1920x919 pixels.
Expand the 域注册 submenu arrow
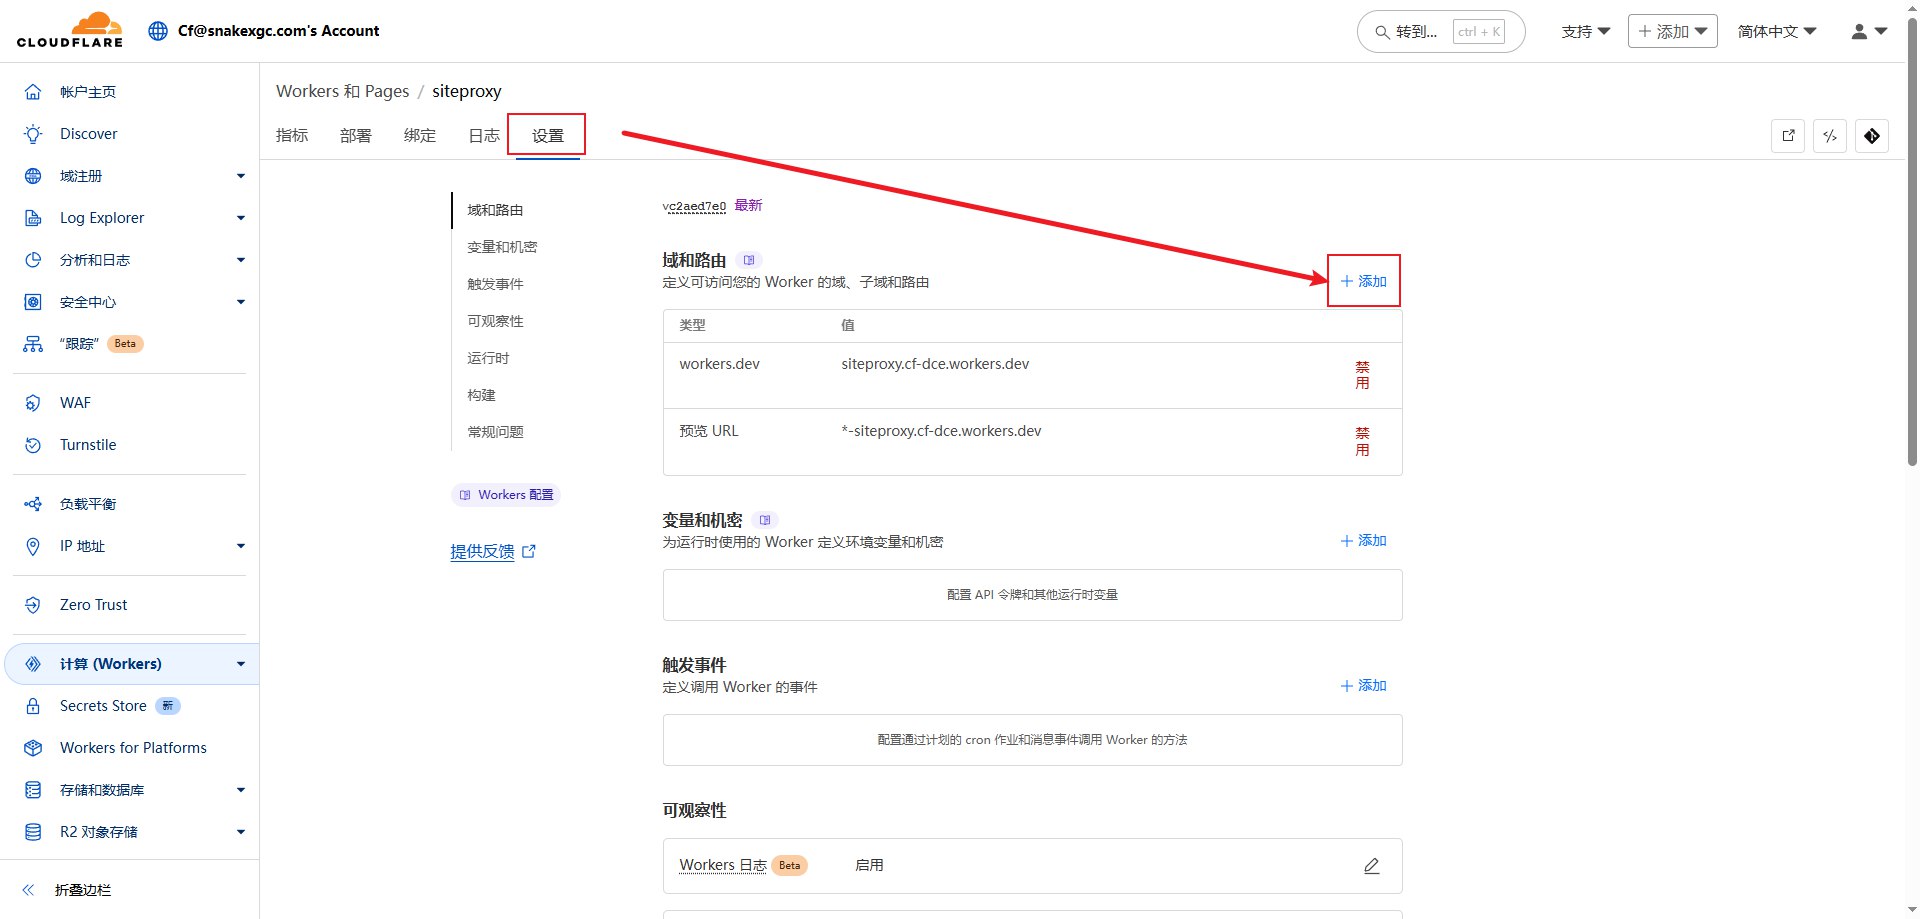click(241, 176)
